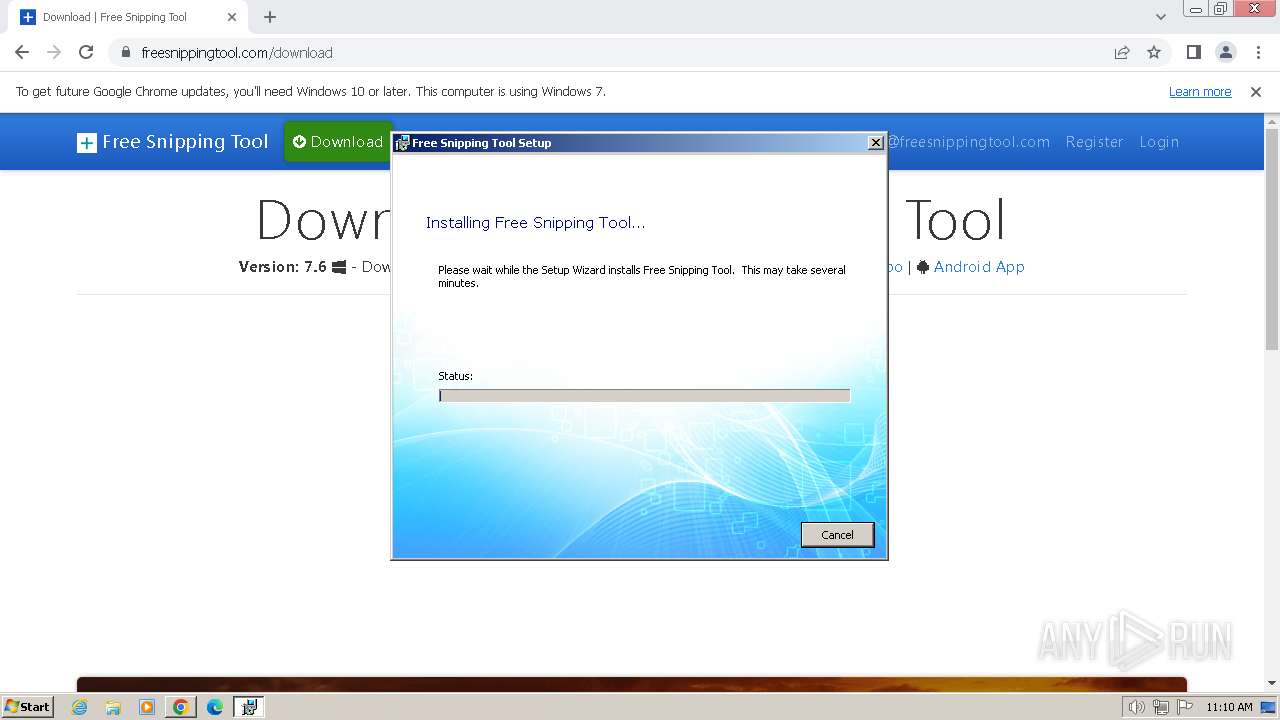Screen dimensions: 1280x720
Task: Close the Download | Free Snipping Tool tab
Action: 231,17
